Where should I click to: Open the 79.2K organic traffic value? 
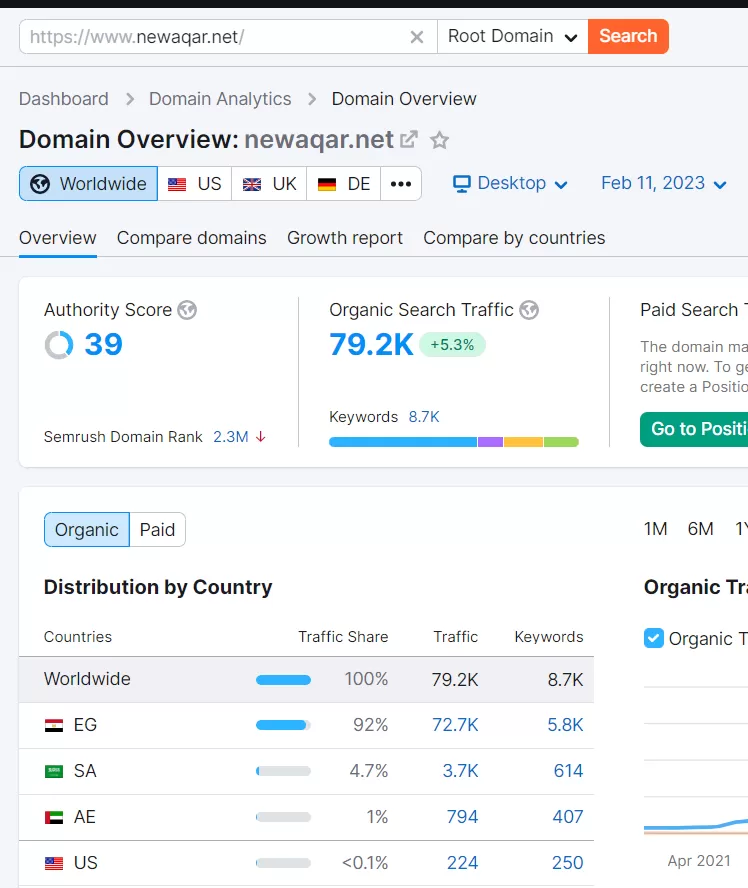point(371,344)
